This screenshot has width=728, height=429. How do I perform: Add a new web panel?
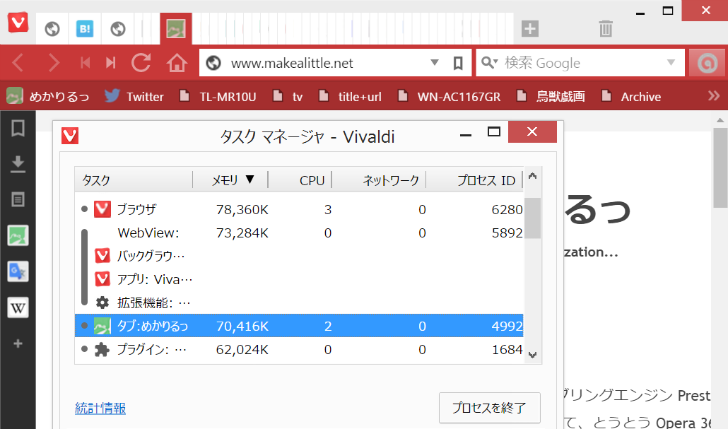(x=18, y=344)
